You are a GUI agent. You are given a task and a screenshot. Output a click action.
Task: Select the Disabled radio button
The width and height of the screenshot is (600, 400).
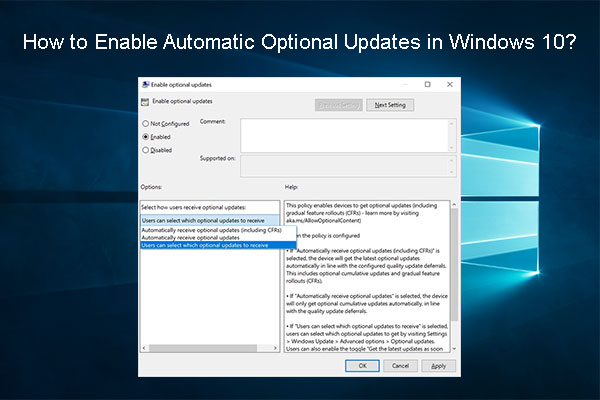145,150
